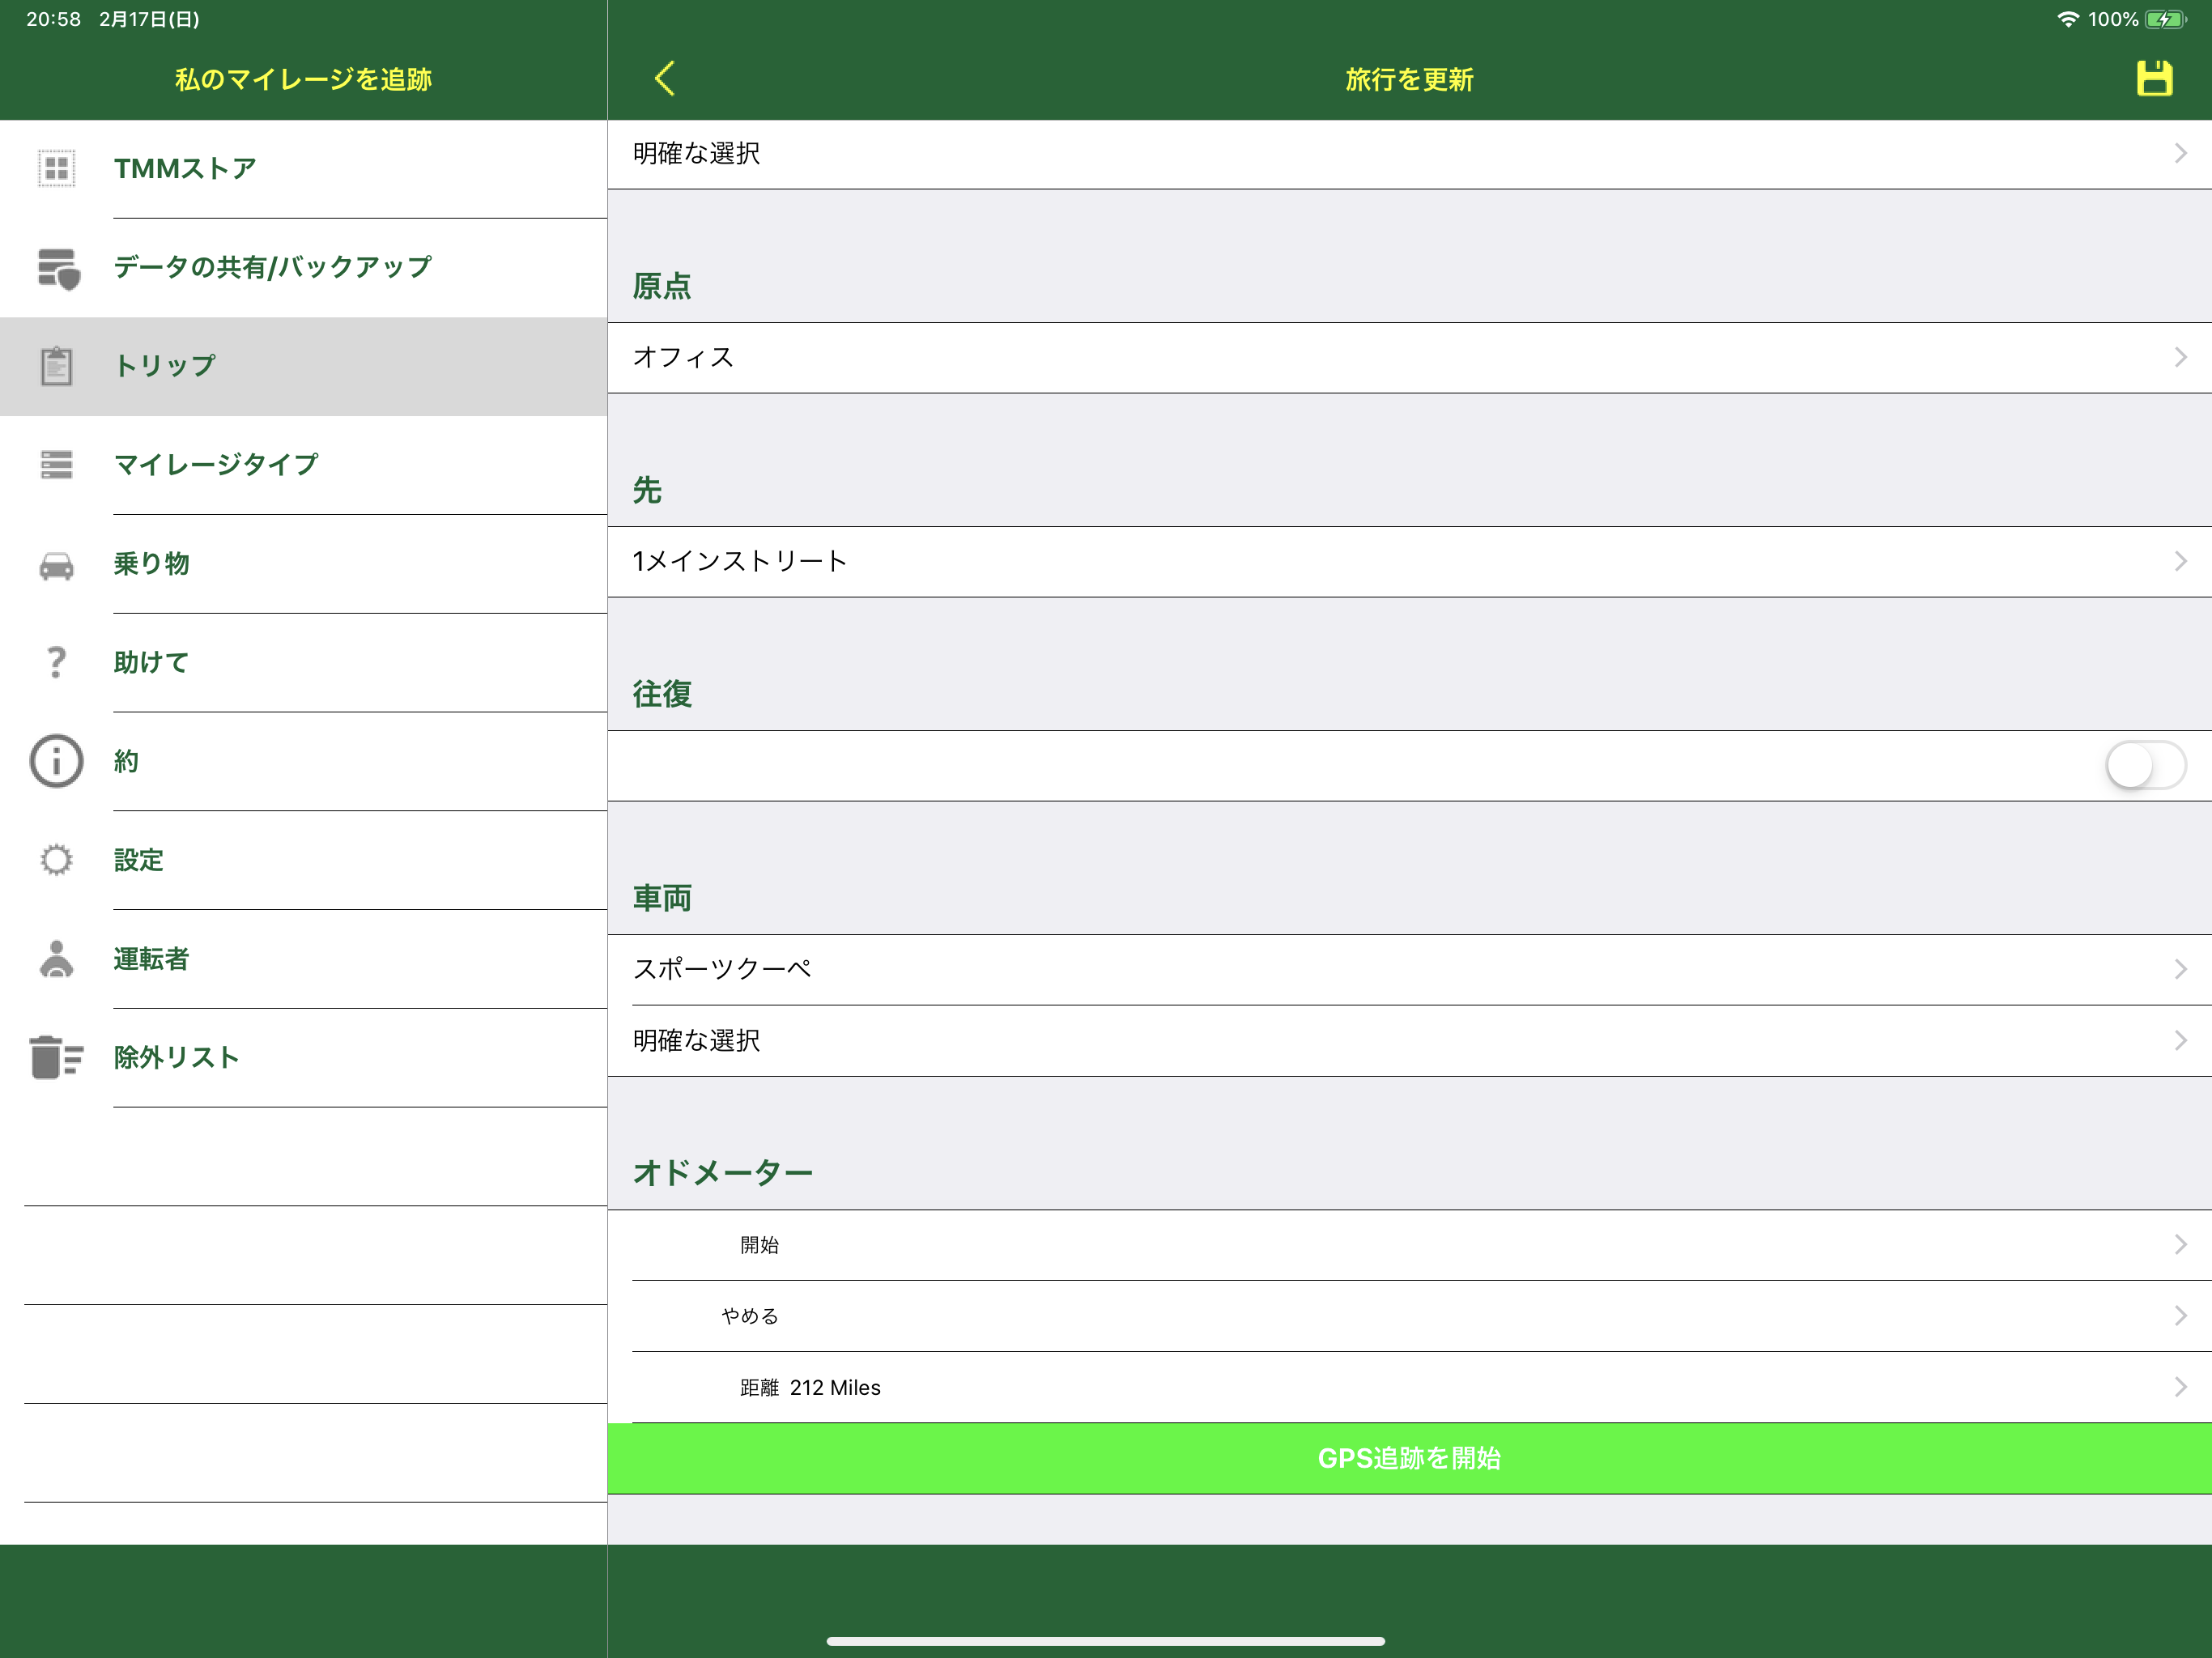Open the 約 info circle icon
This screenshot has width=2212, height=1658.
point(57,761)
